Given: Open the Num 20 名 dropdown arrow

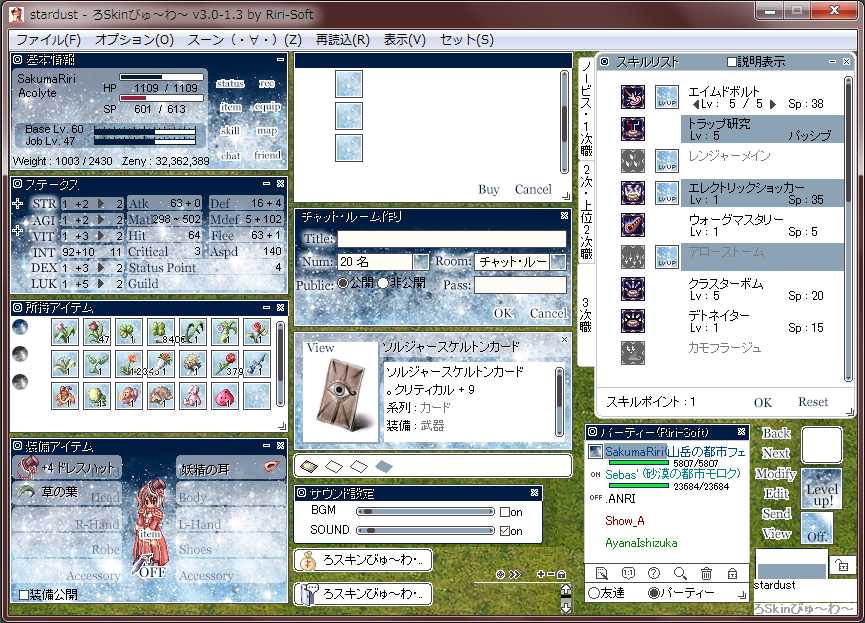Looking at the screenshot, I should (421, 262).
